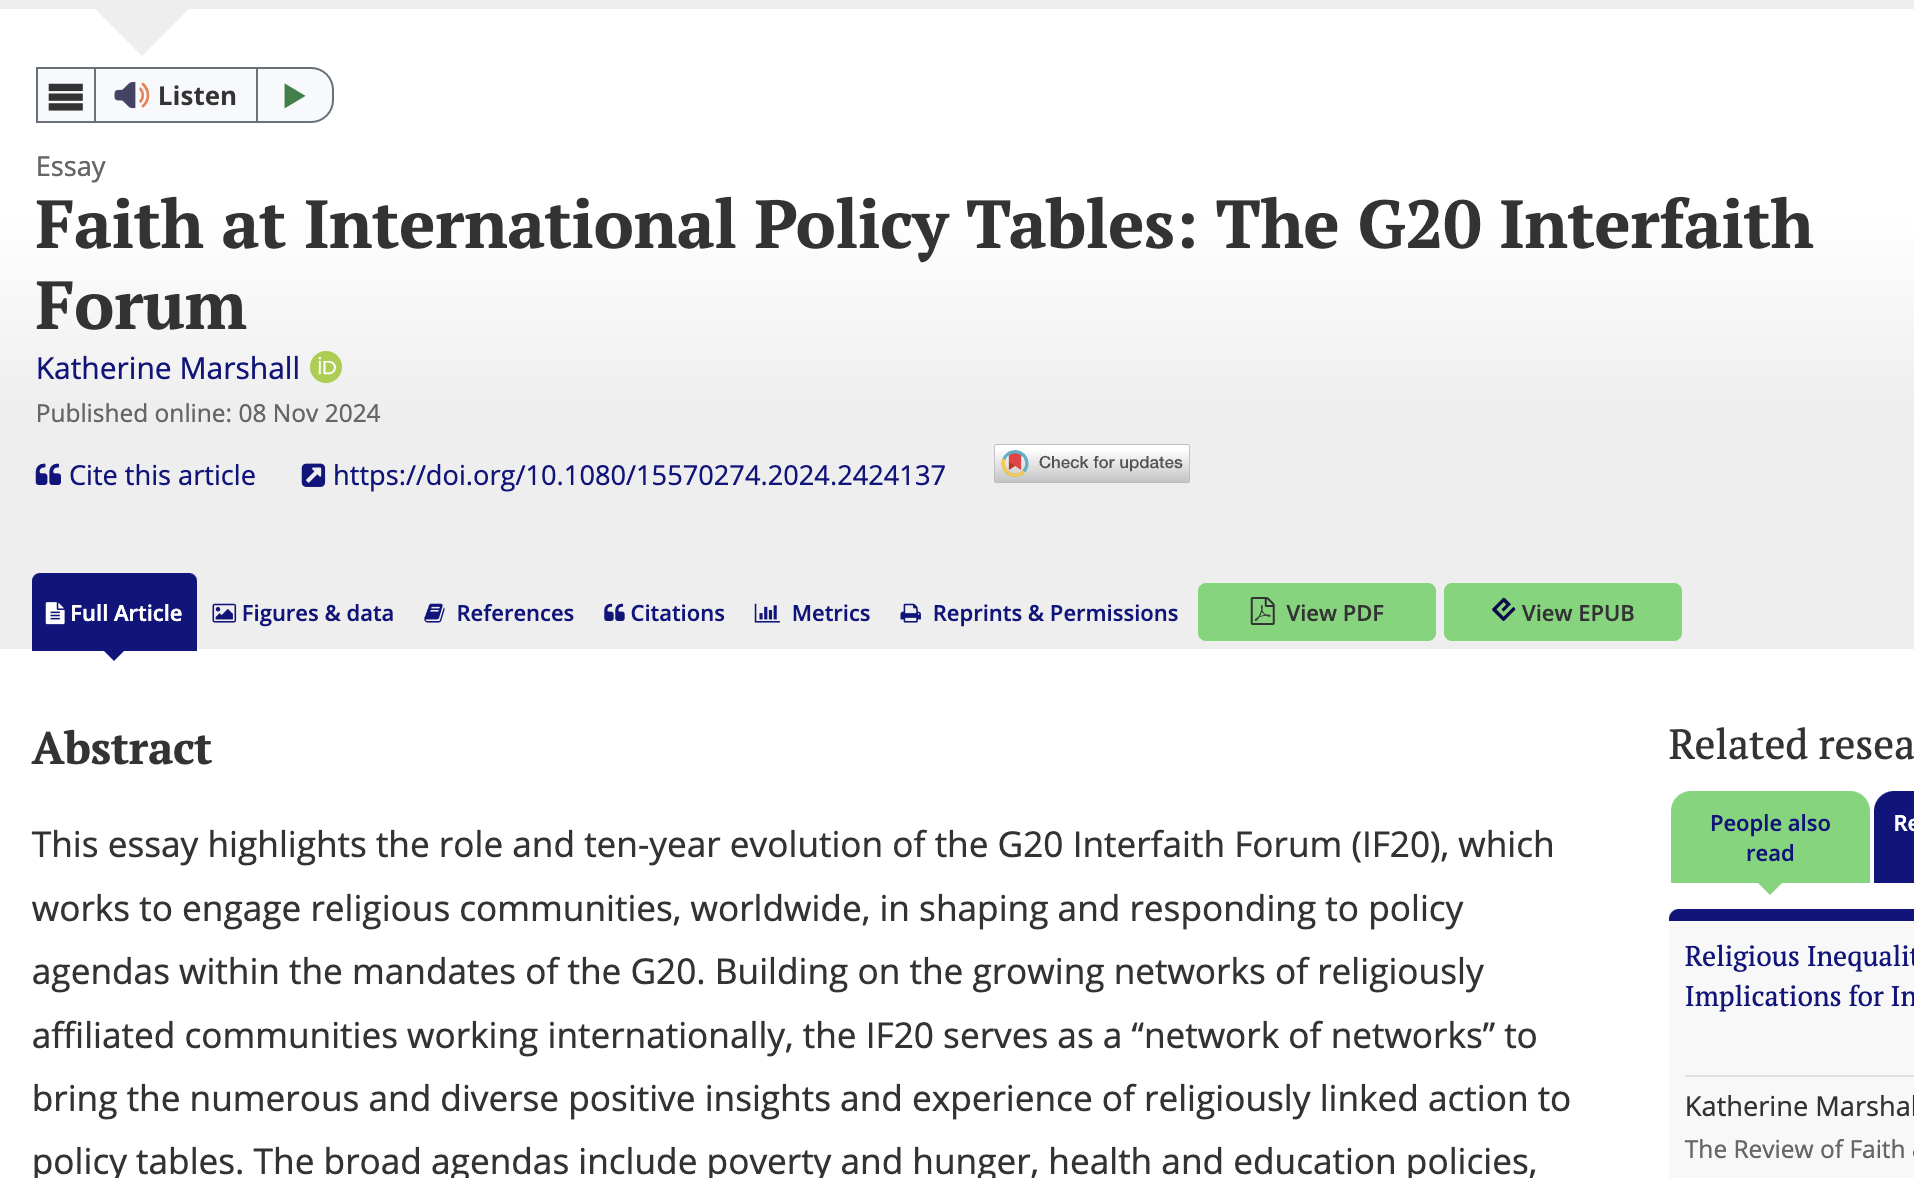Click the book icon beside References
Screen dimensions: 1914x1178
(x=434, y=613)
